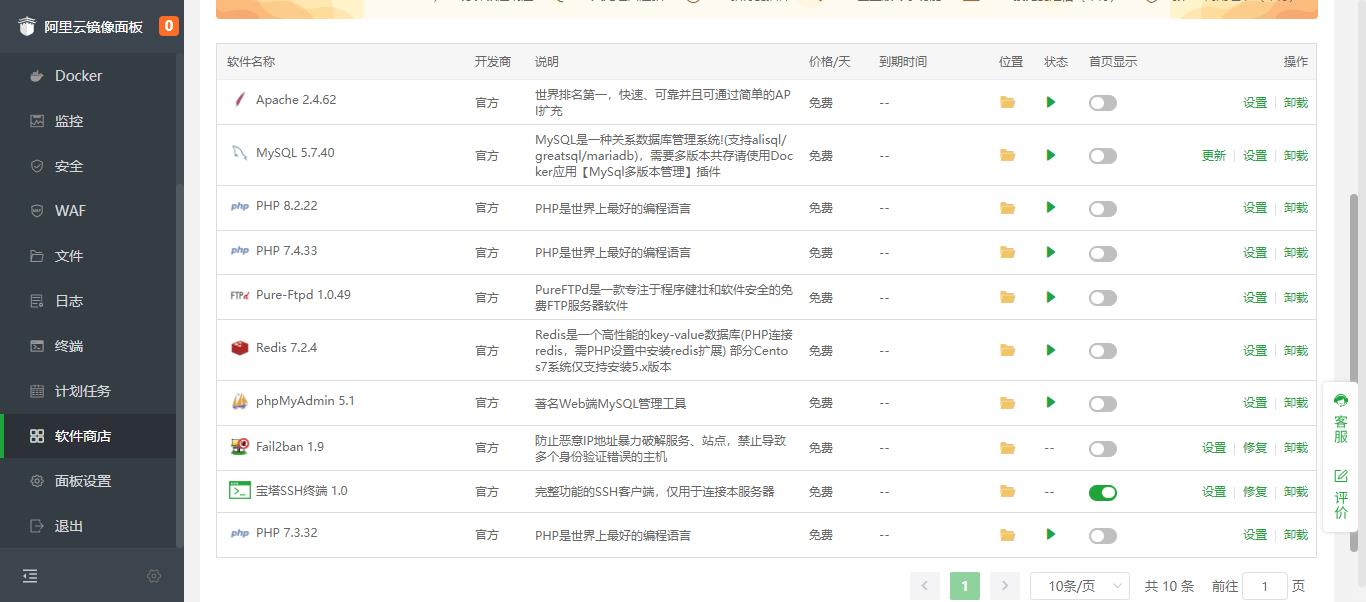The height and width of the screenshot is (602, 1366).
Task: Toggle homepage display for Pure-Ftpd 1.0.49
Action: pyautogui.click(x=1103, y=298)
